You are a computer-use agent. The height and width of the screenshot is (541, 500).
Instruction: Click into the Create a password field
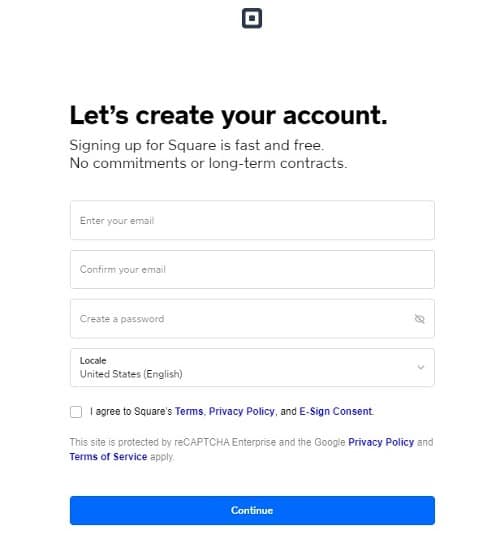click(252, 318)
